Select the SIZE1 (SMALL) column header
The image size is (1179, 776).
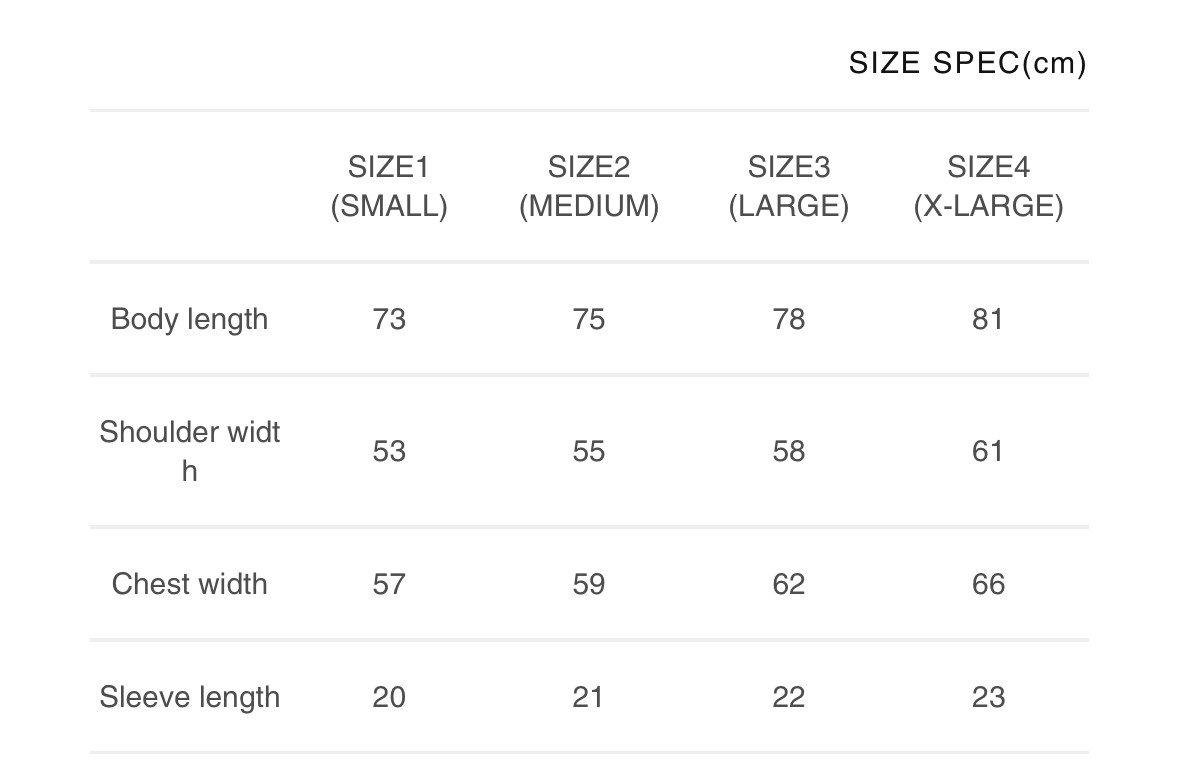coord(389,187)
